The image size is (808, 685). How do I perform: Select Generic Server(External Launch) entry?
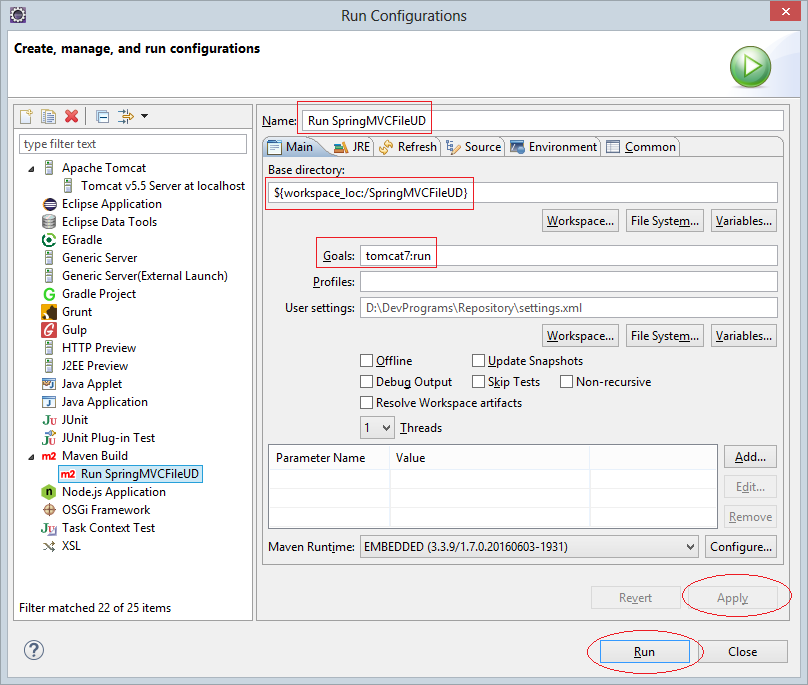pos(145,276)
